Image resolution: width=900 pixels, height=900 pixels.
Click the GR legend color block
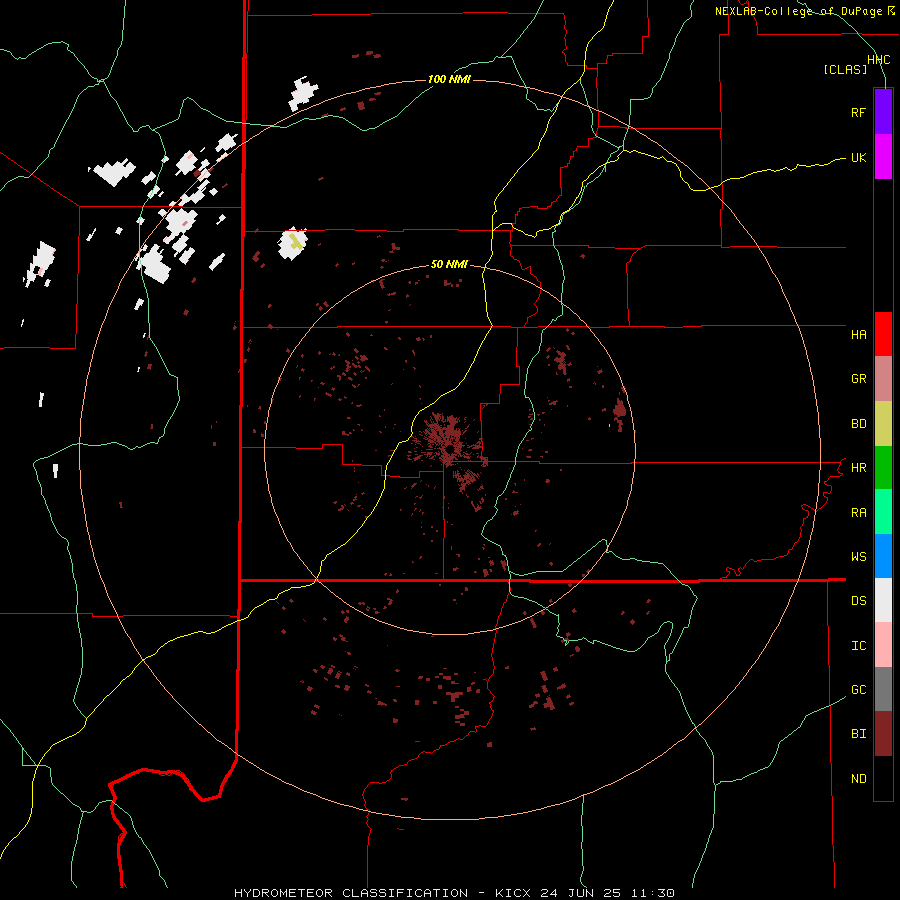click(883, 379)
